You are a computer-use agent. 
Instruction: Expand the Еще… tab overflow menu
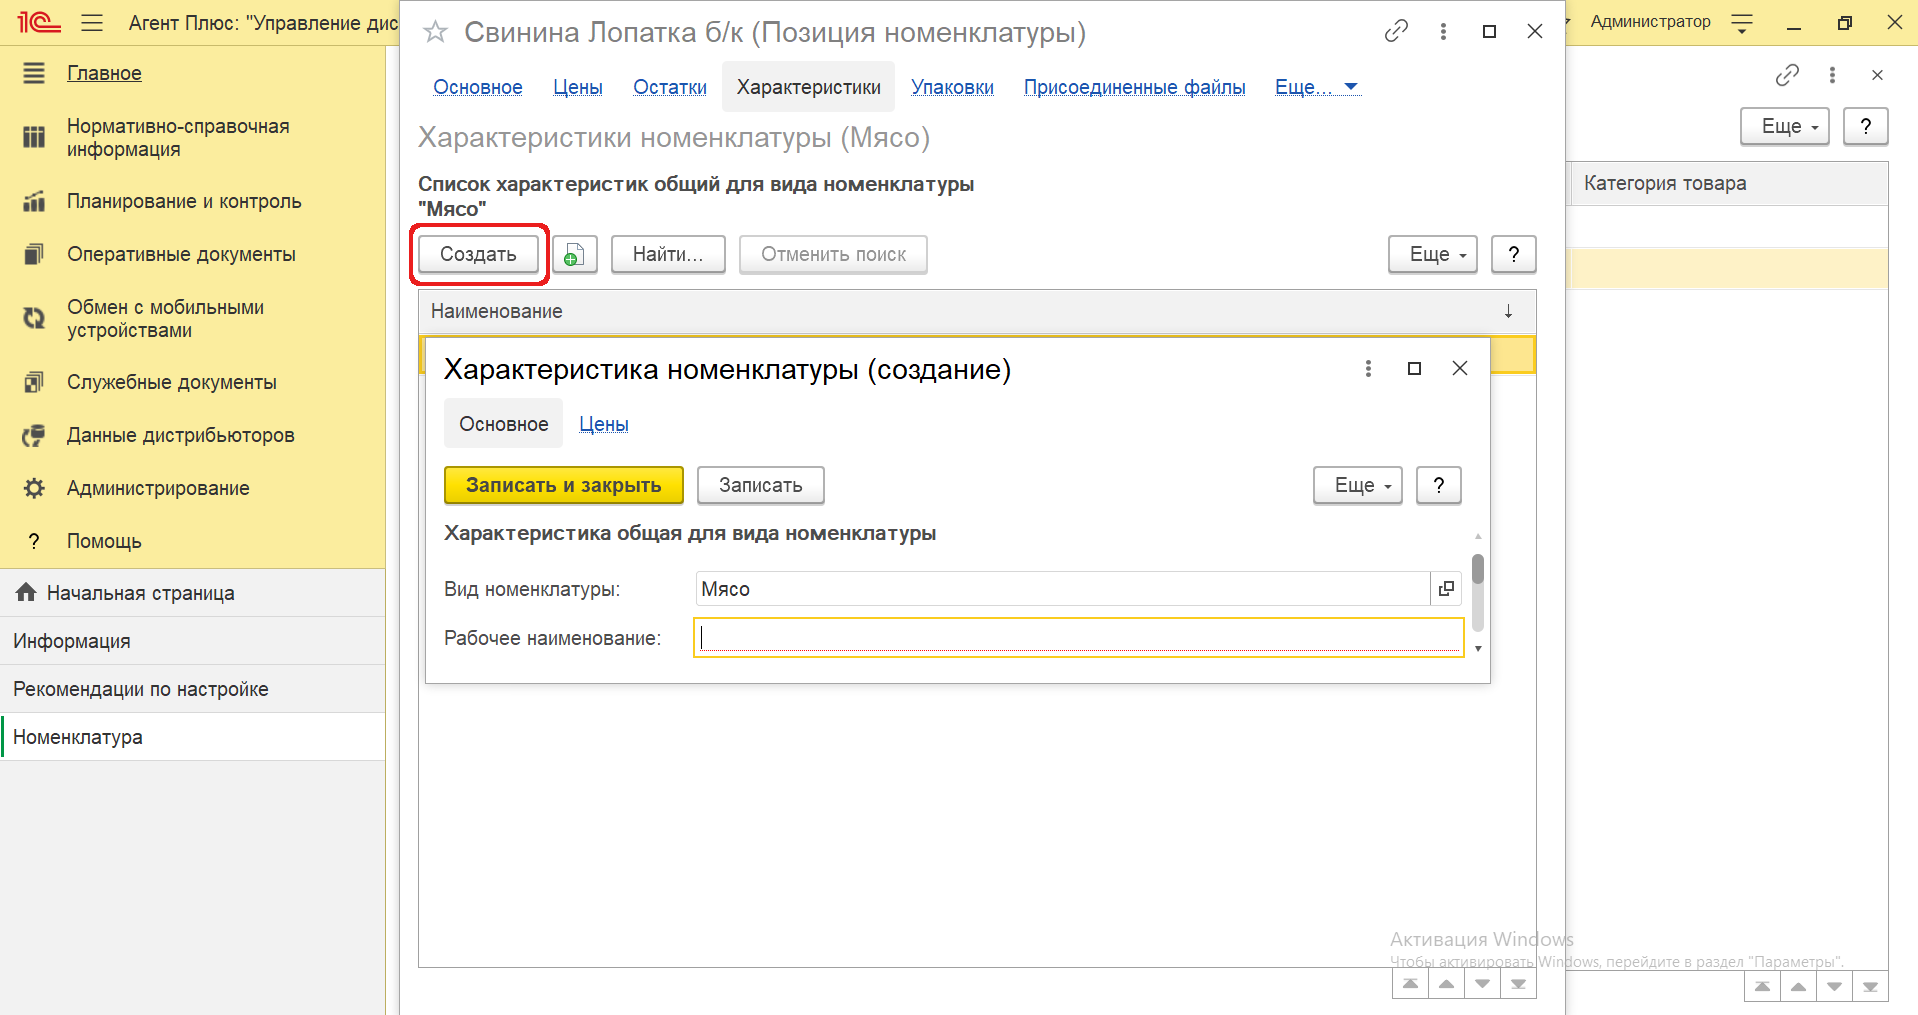click(1316, 88)
